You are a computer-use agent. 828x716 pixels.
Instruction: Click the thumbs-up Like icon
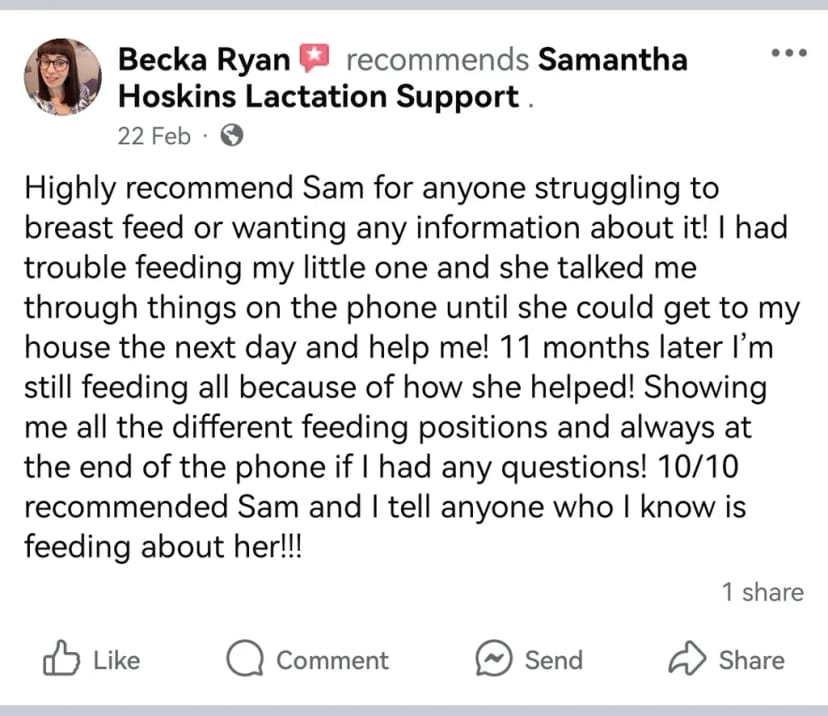pyautogui.click(x=61, y=658)
